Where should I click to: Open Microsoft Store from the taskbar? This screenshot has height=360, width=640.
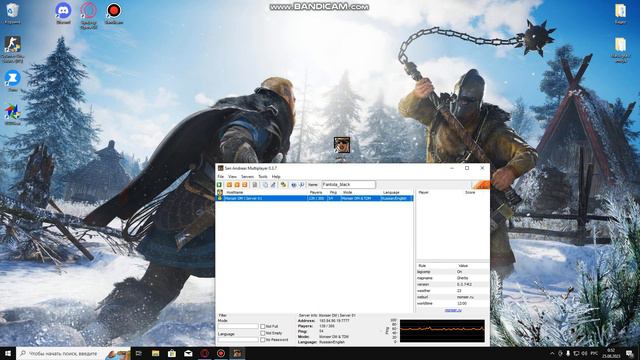pos(172,353)
